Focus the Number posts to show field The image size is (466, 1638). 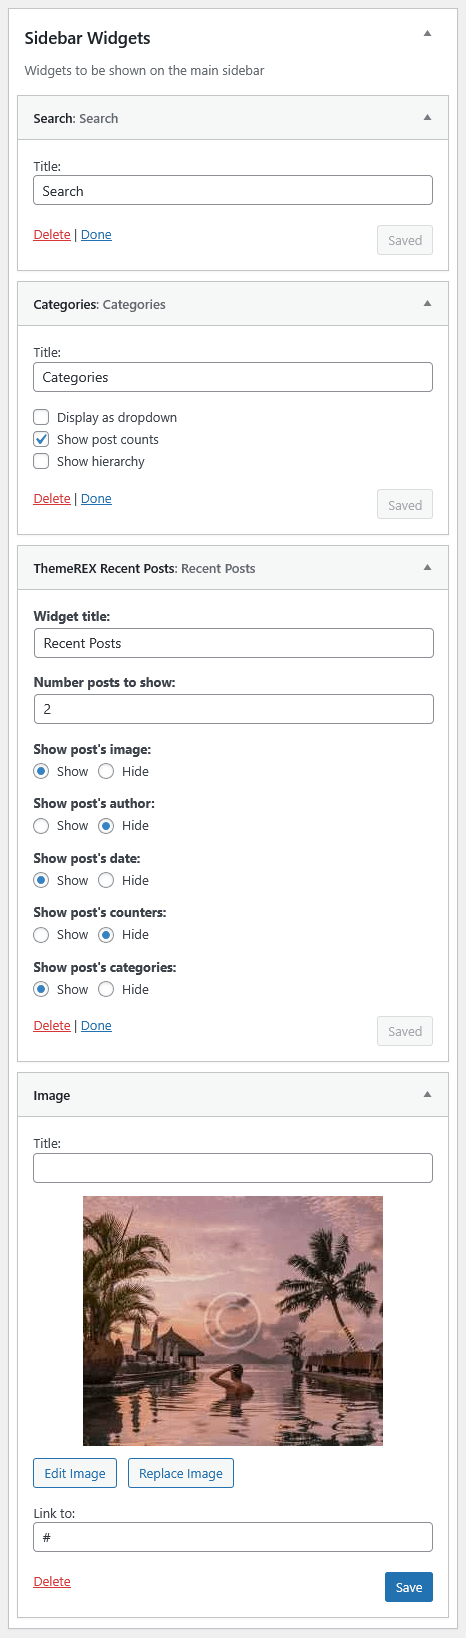(x=233, y=708)
